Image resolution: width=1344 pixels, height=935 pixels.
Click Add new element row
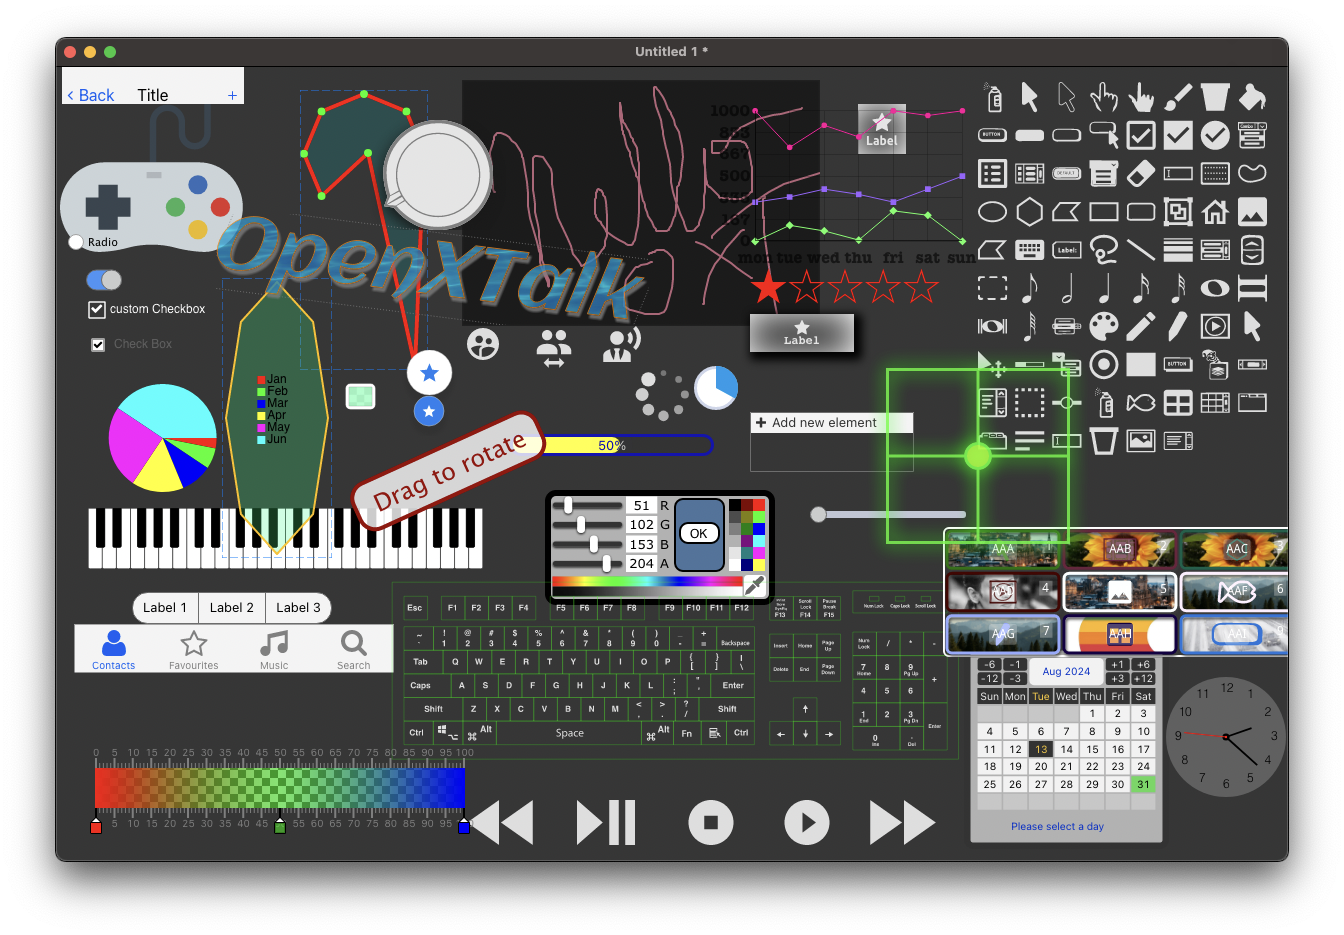point(832,423)
